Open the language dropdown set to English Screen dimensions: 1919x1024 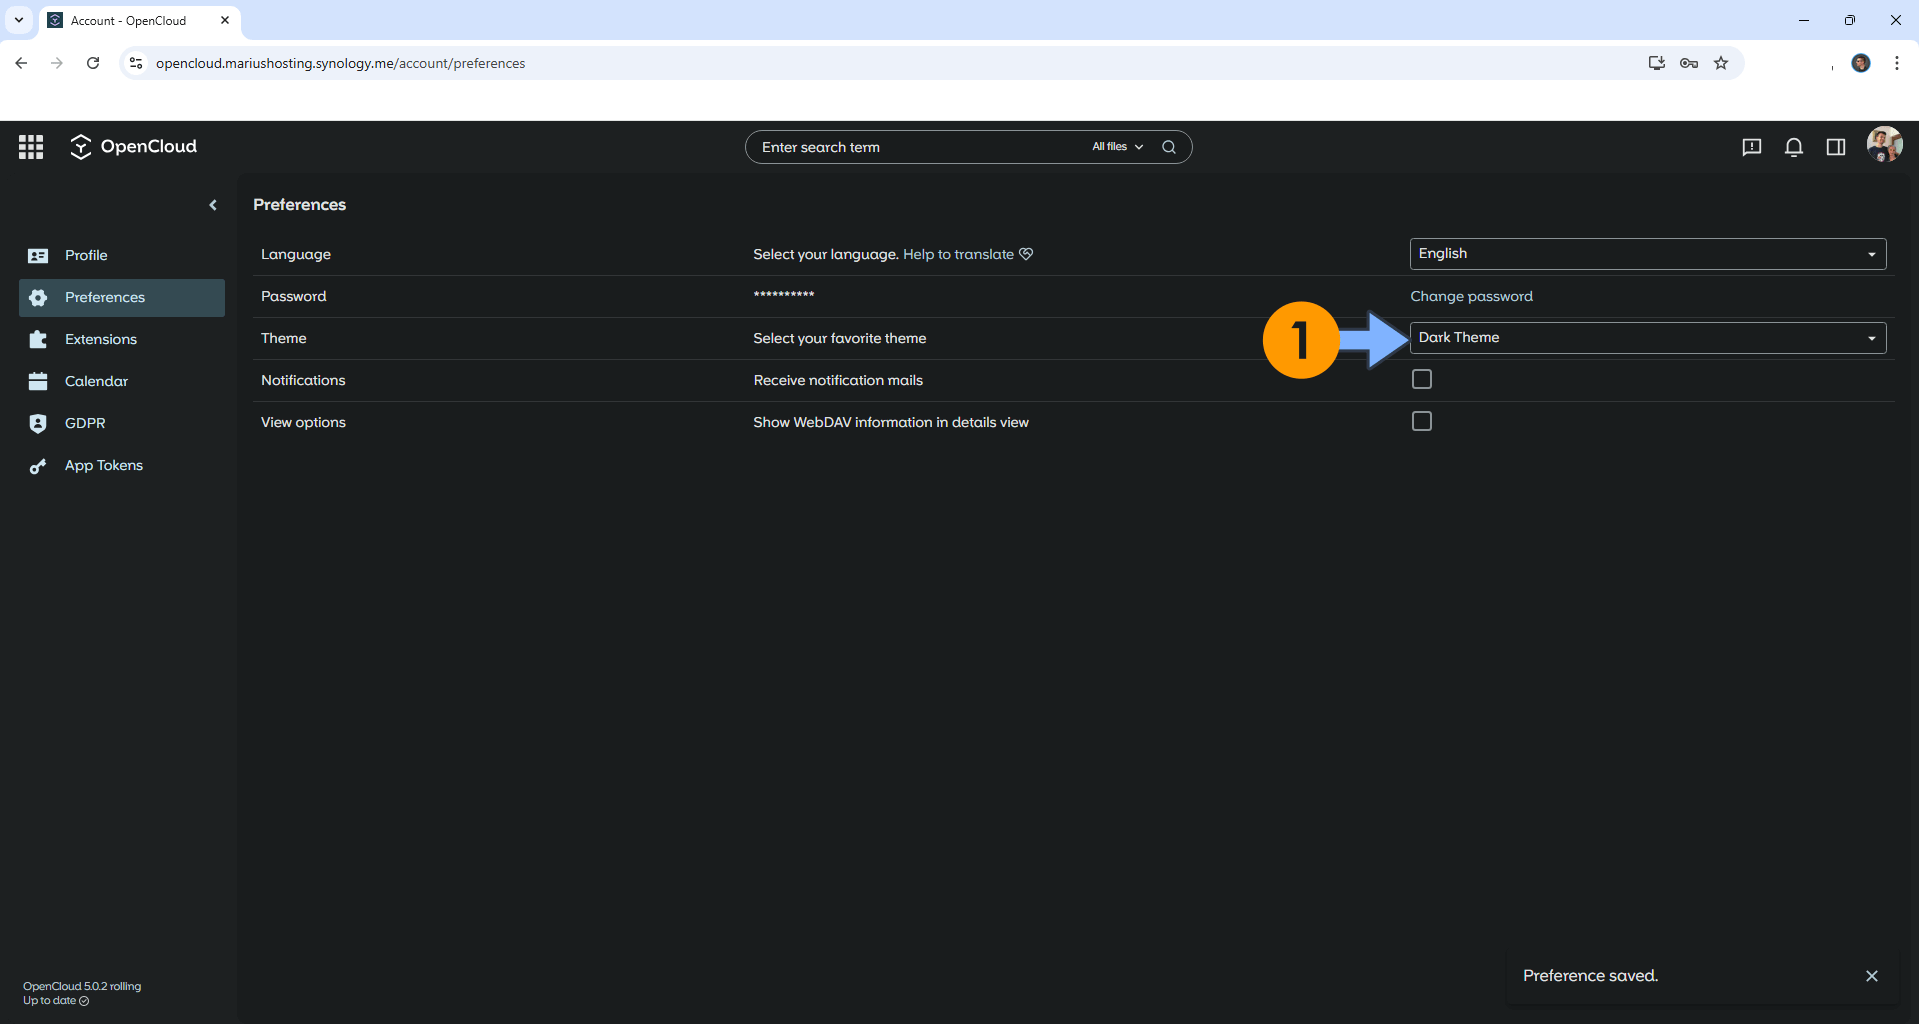(x=1646, y=253)
